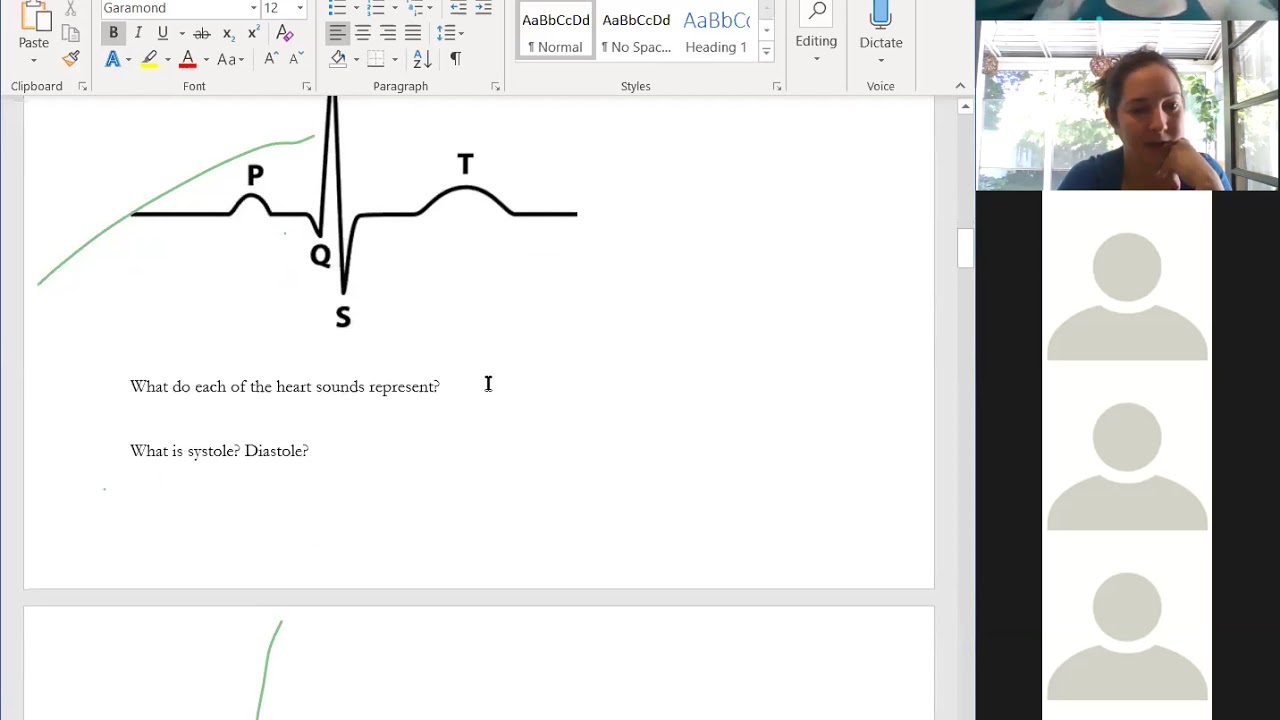
Task: Select Align Right
Action: [387, 33]
